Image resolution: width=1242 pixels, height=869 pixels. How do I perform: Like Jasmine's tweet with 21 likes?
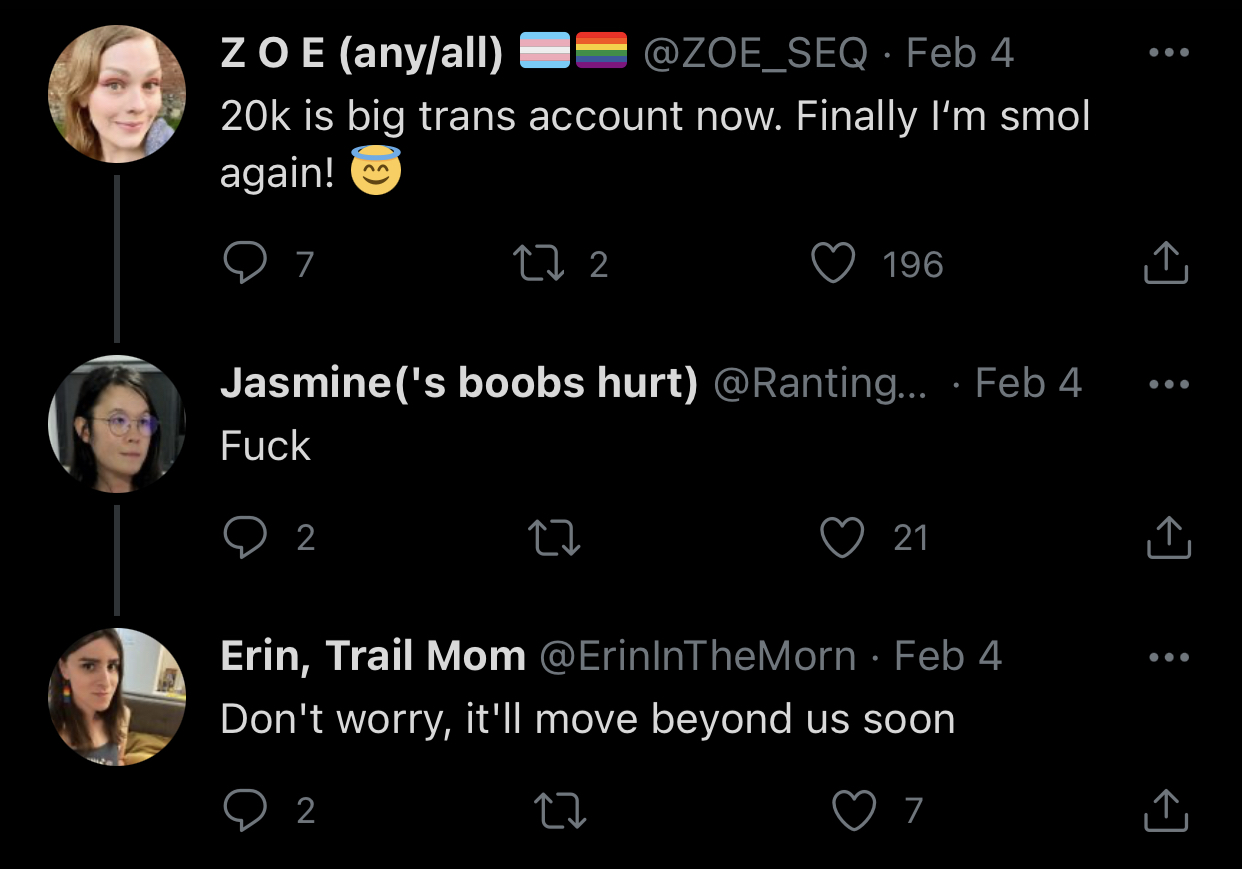click(x=842, y=538)
